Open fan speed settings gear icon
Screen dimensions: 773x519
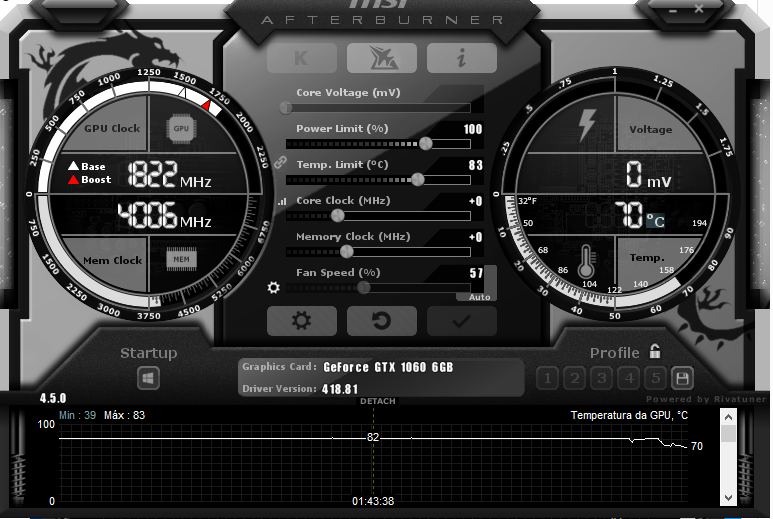click(x=274, y=287)
